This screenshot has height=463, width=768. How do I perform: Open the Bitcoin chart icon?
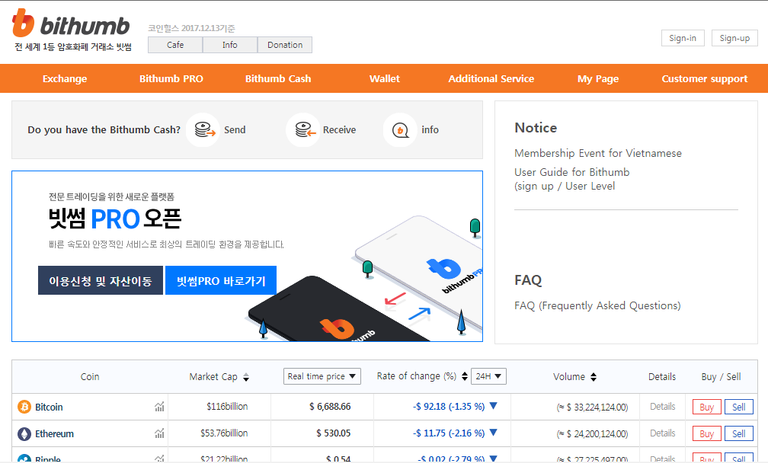coord(159,407)
